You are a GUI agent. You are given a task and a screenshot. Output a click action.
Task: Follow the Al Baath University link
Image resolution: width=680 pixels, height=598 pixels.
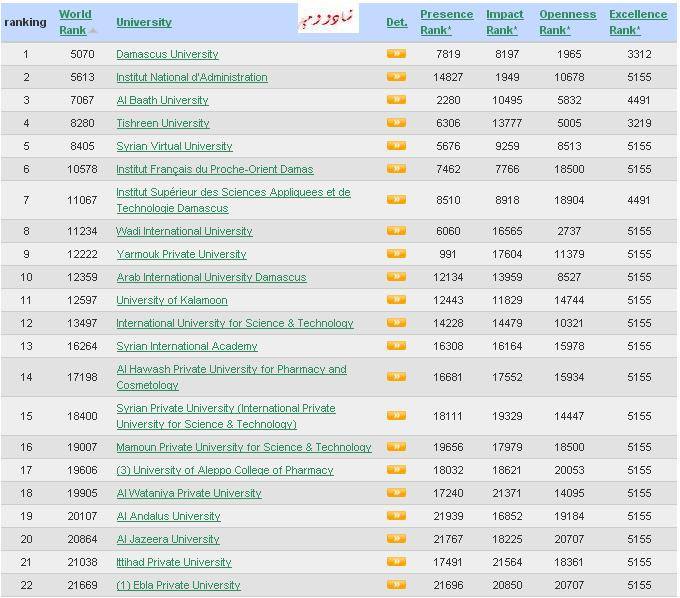pos(162,100)
